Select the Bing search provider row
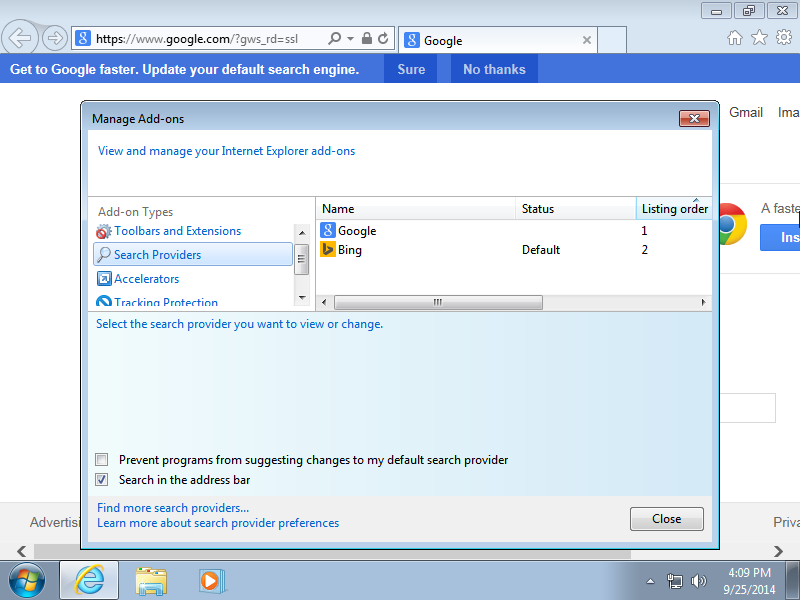The width and height of the screenshot is (800, 600). pos(514,249)
